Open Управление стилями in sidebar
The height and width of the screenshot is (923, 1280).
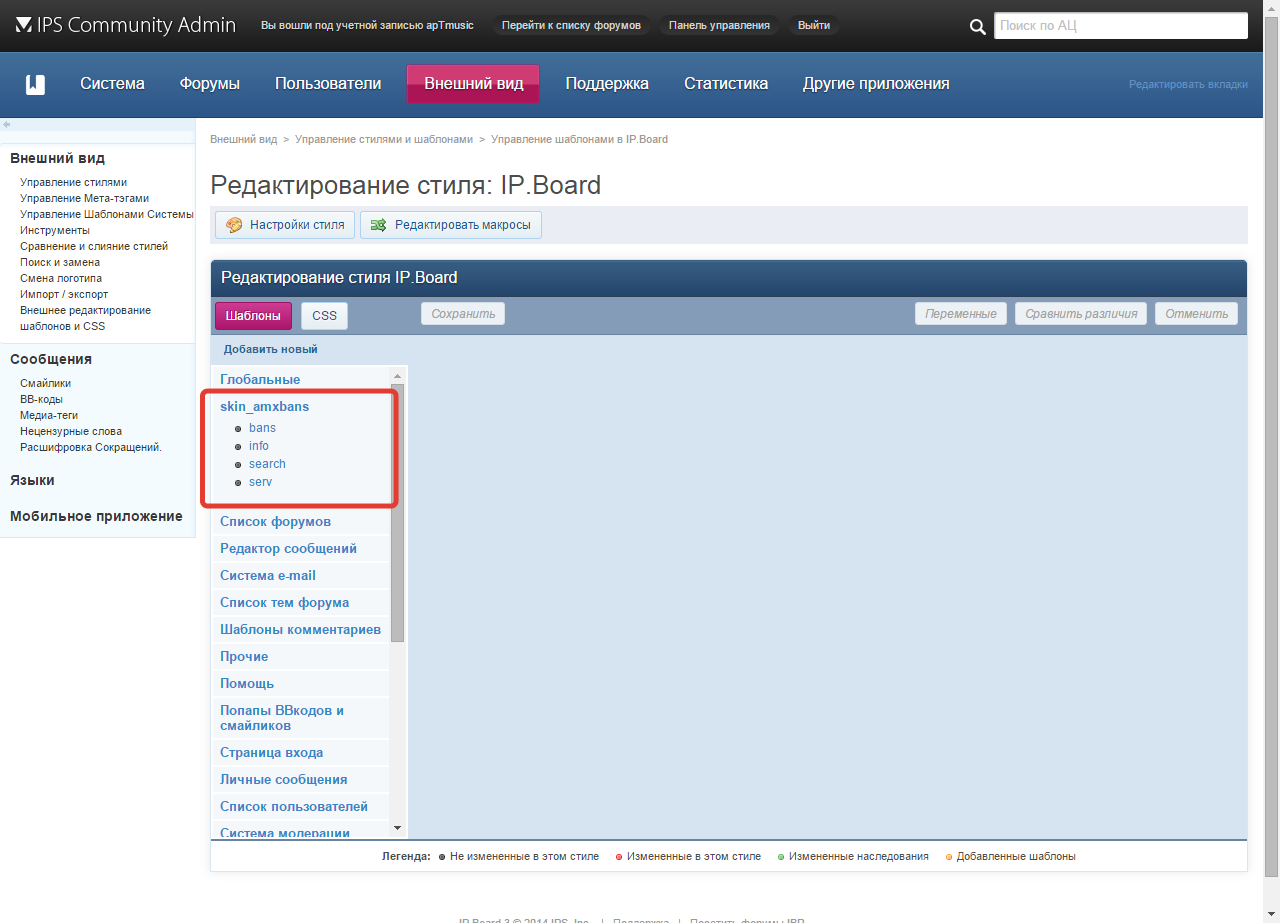[x=74, y=182]
